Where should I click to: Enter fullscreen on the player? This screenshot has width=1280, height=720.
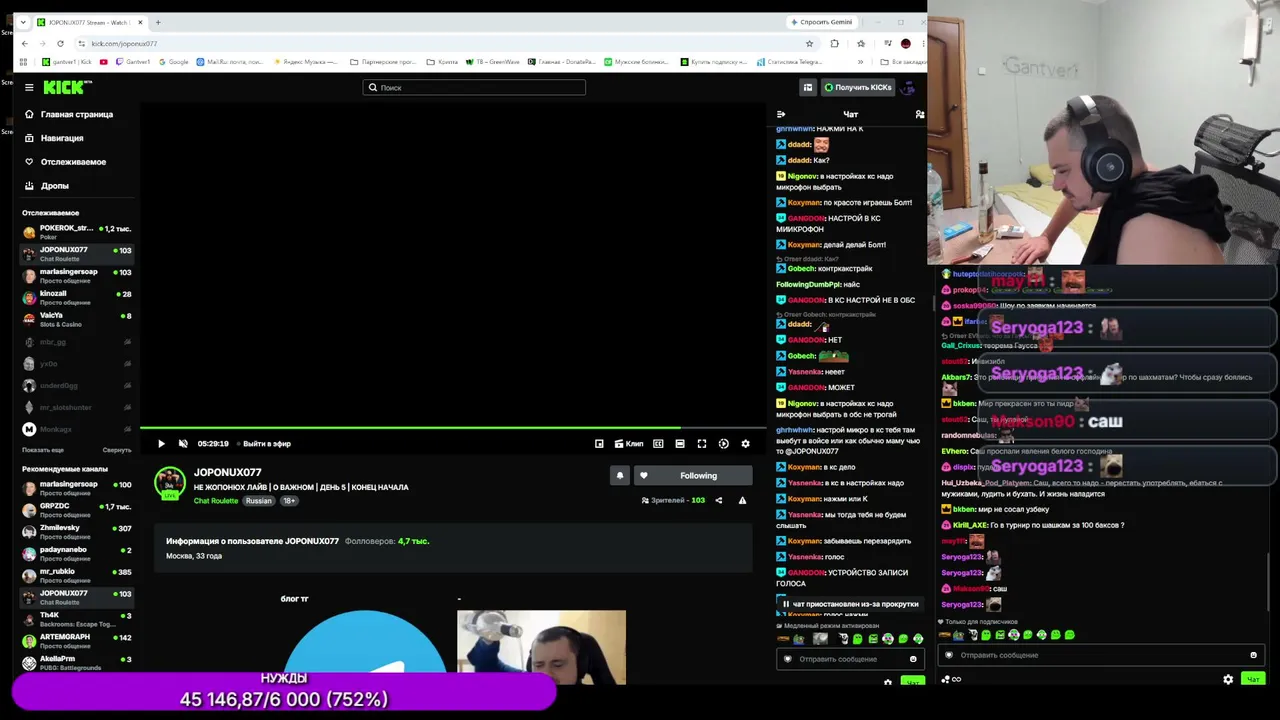(x=702, y=444)
